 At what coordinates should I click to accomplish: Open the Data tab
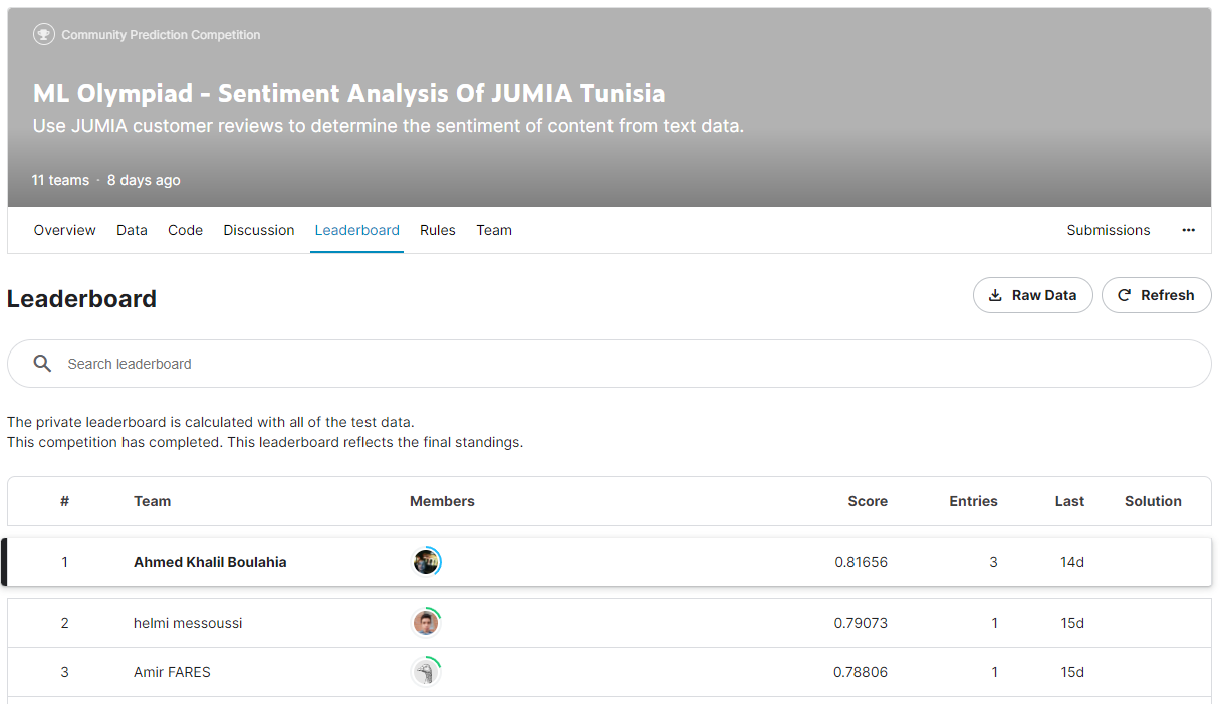tap(131, 230)
